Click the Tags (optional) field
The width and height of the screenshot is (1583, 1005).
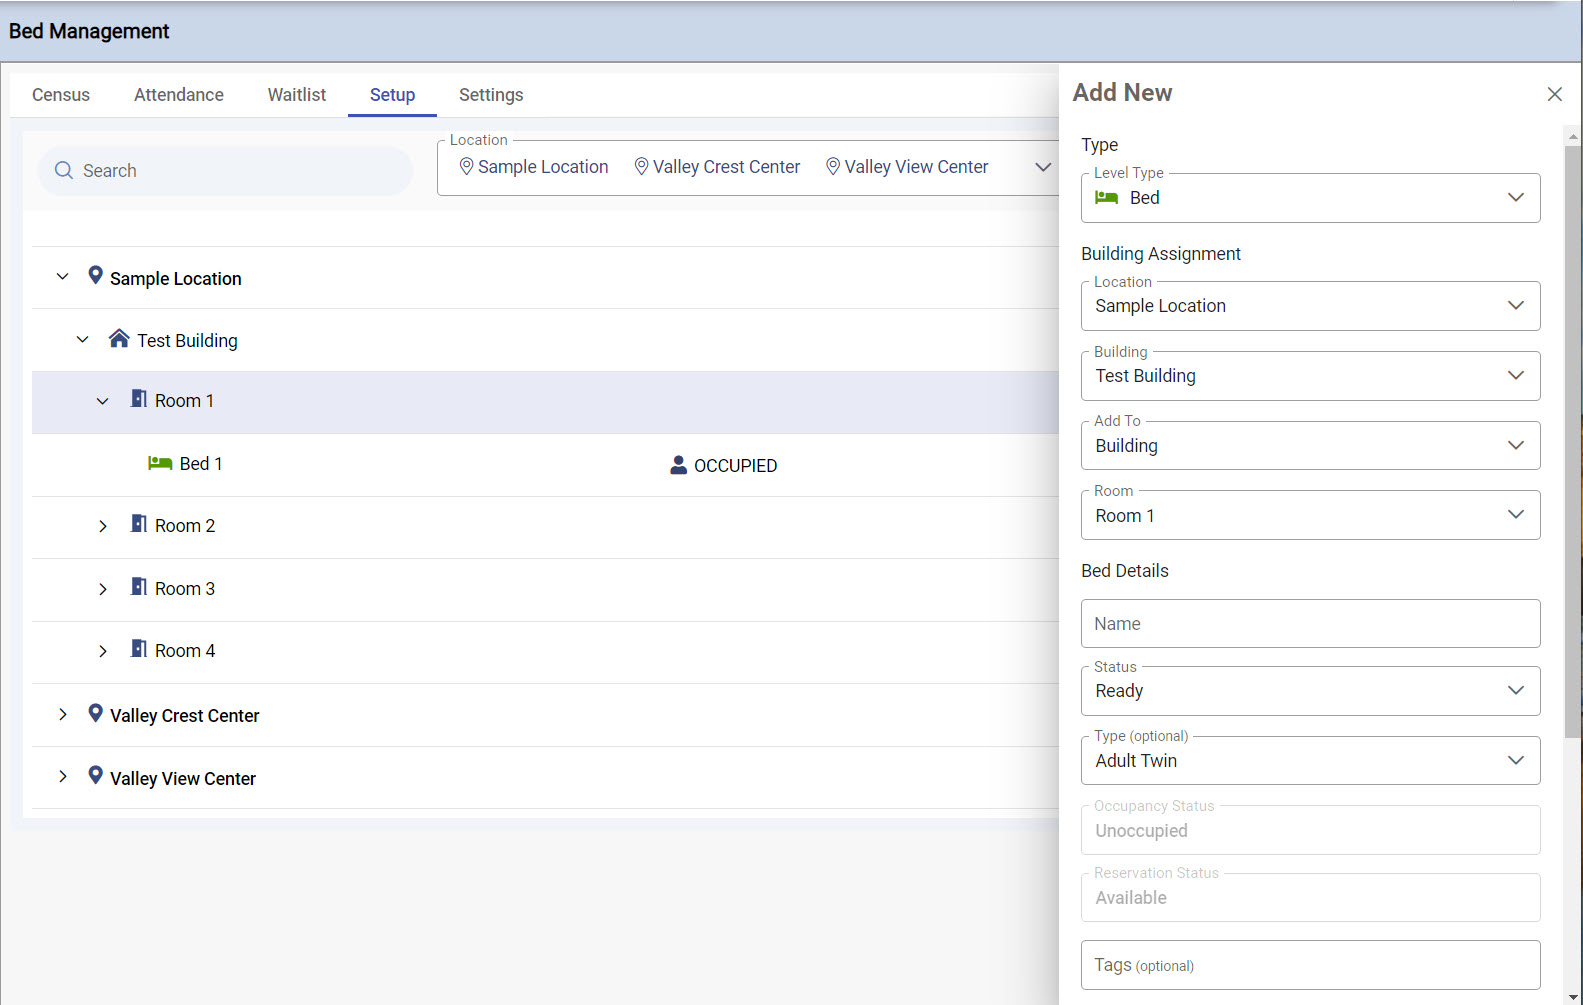coord(1310,965)
